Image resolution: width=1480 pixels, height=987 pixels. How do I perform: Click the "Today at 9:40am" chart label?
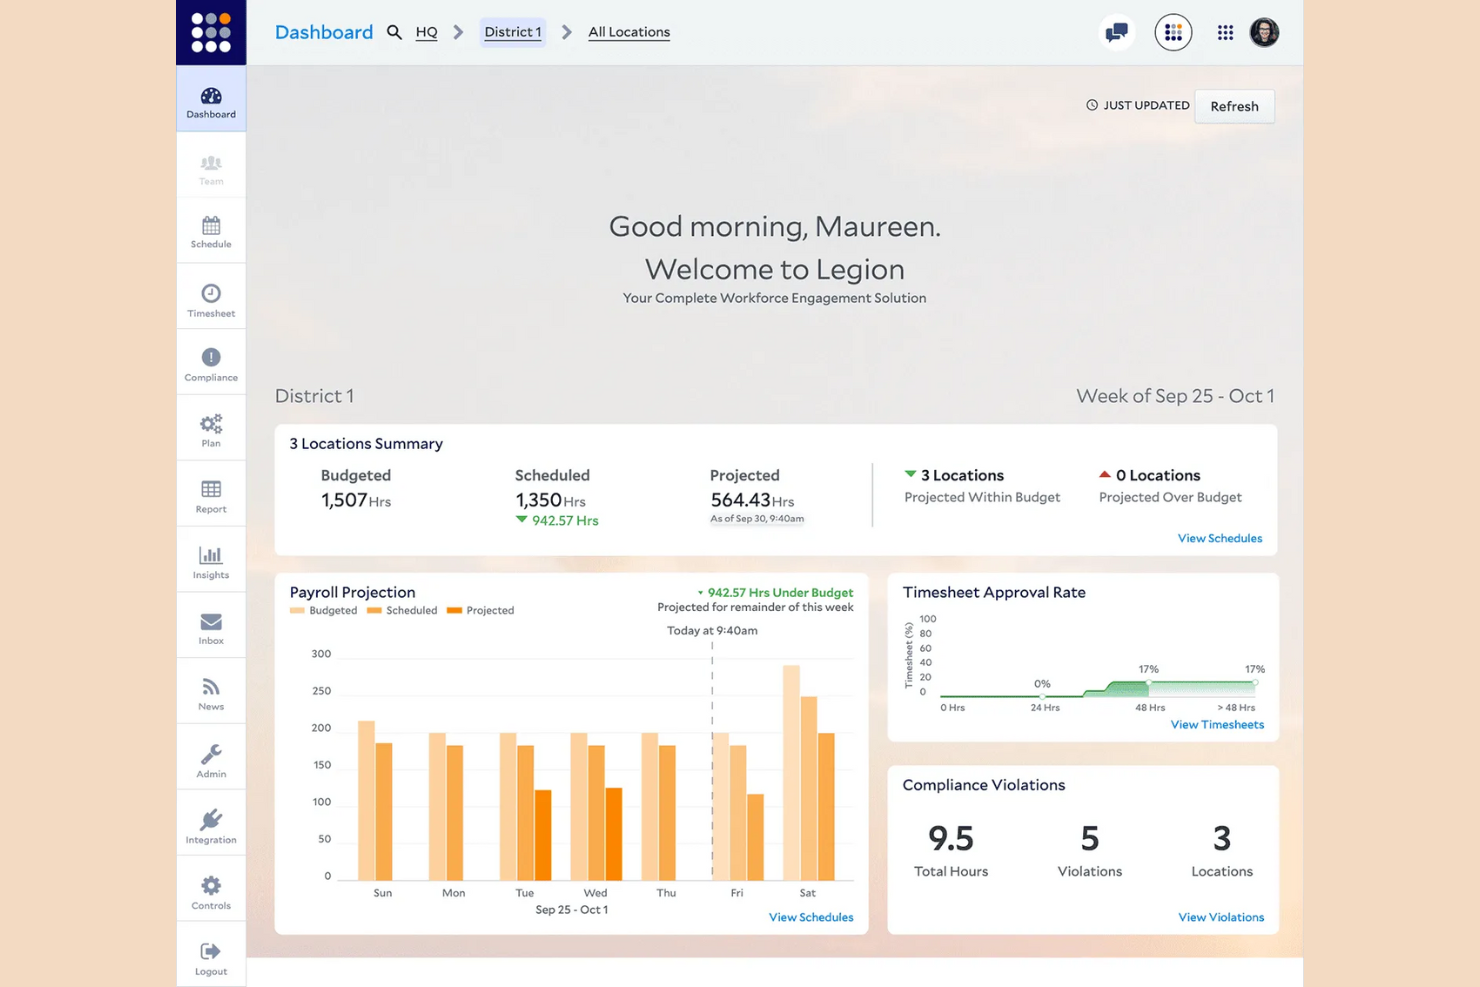click(712, 630)
